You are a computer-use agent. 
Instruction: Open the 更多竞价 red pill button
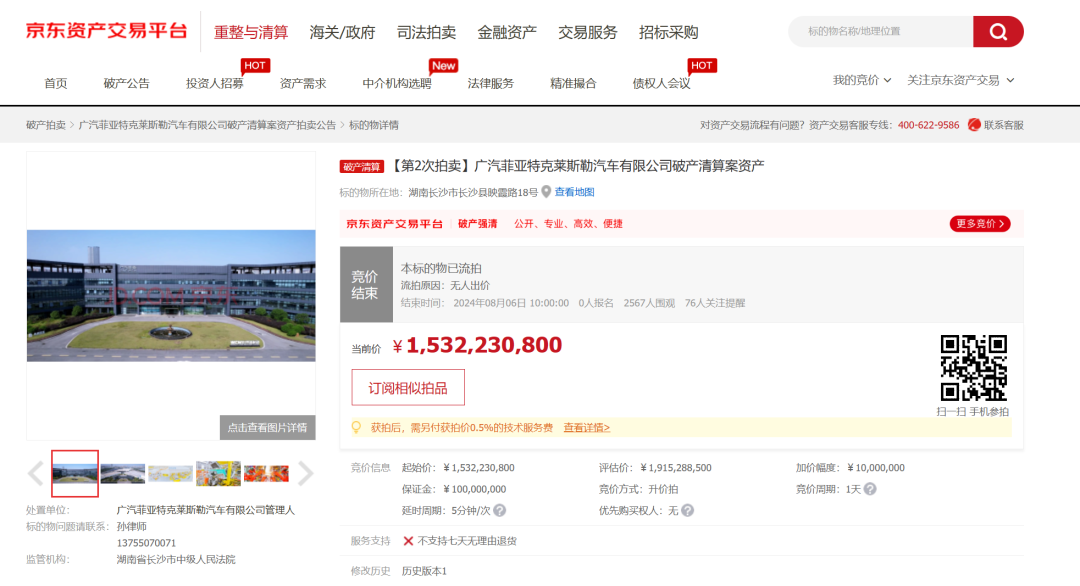click(x=979, y=224)
